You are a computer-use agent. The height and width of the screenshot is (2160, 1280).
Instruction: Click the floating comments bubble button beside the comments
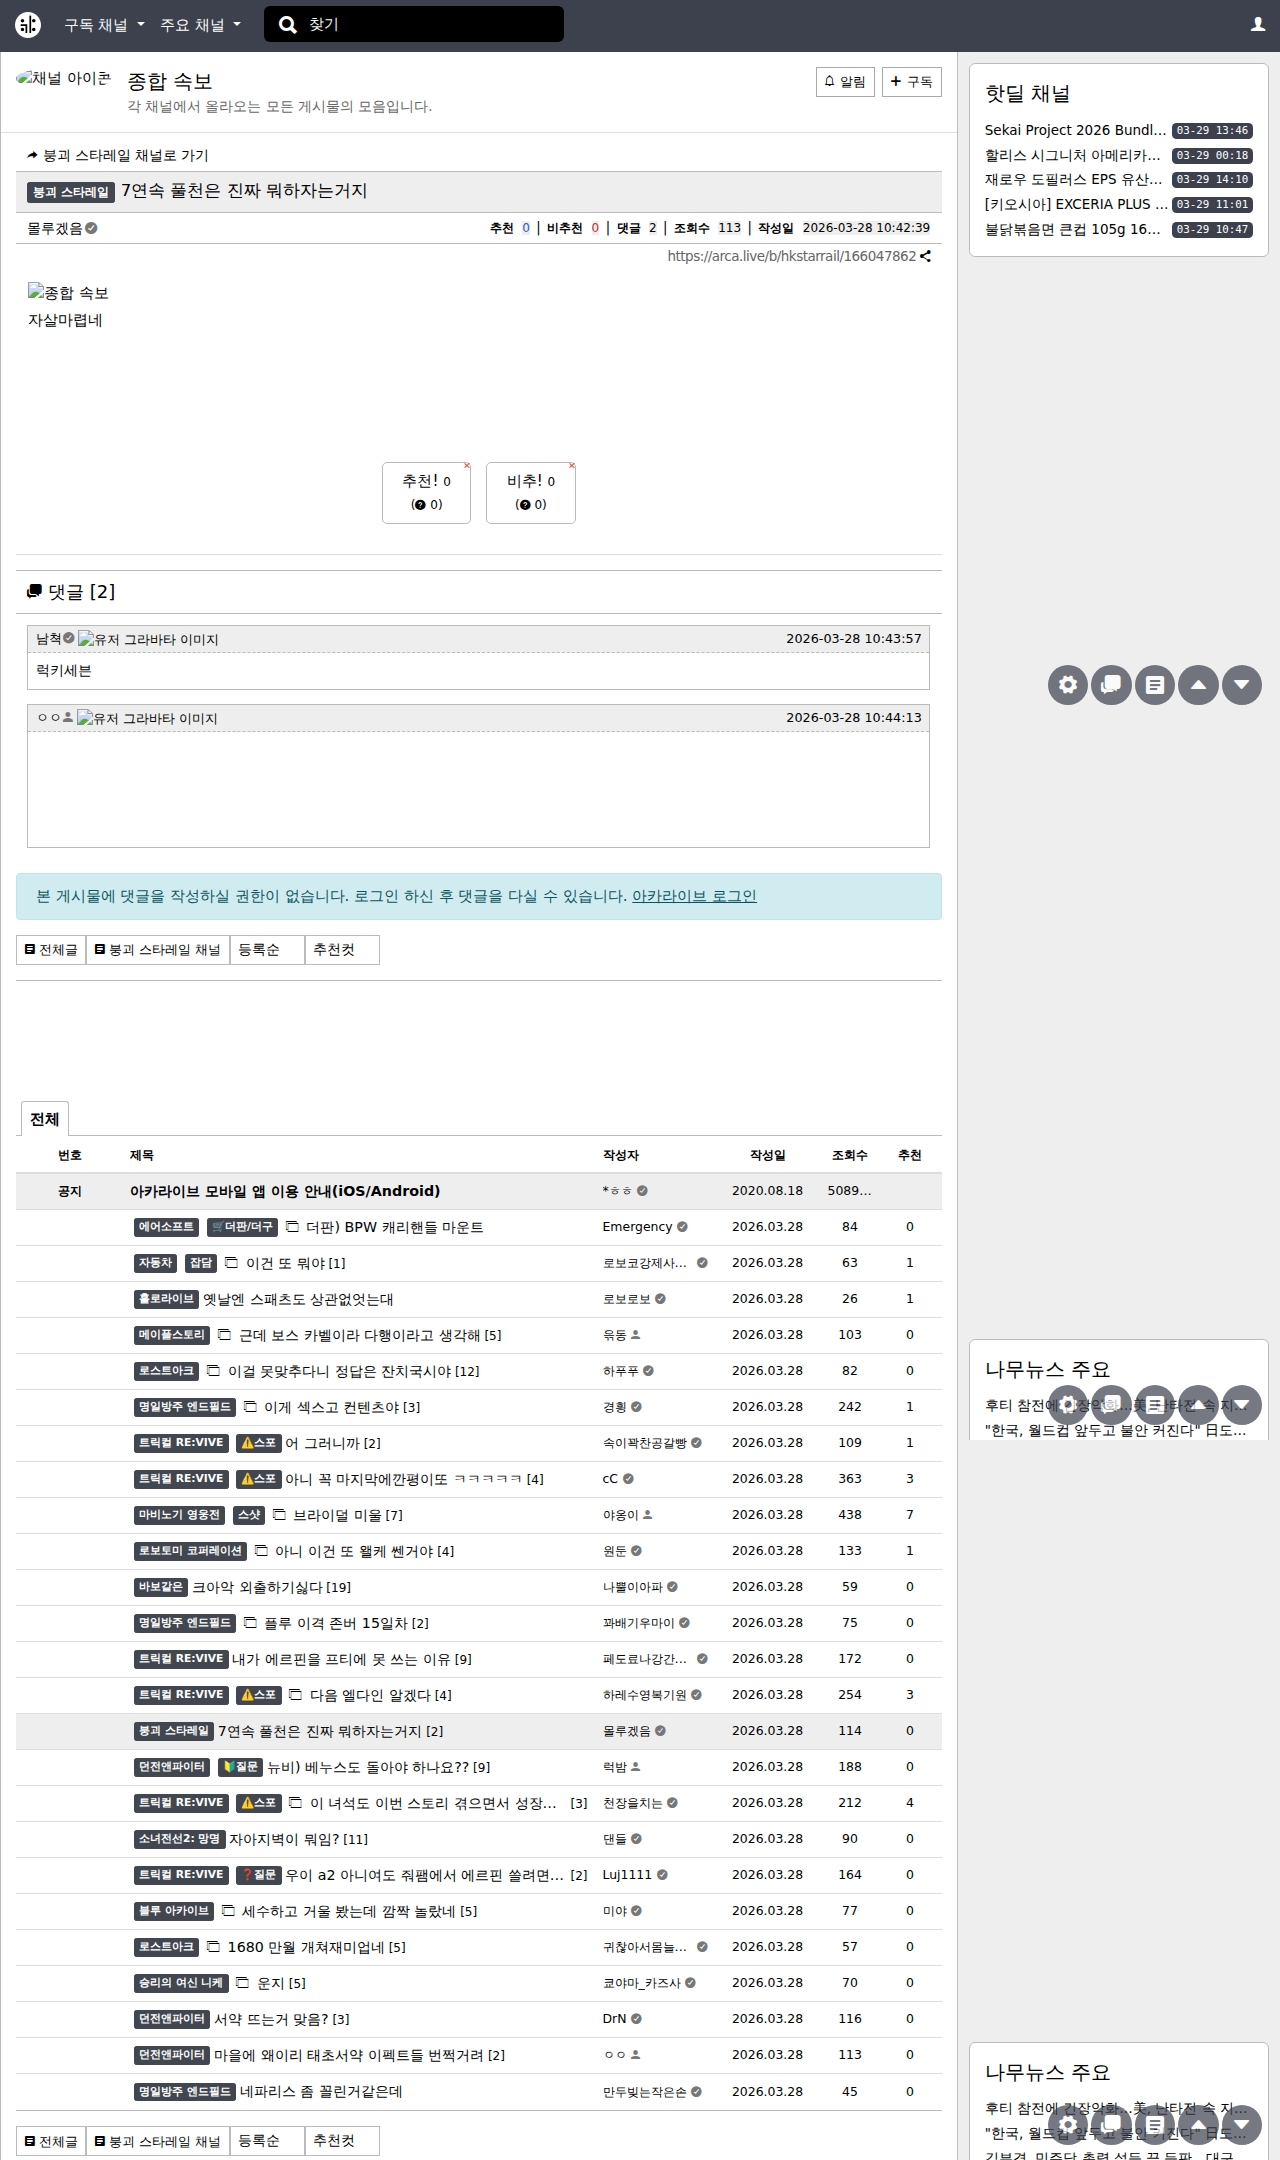(1111, 685)
